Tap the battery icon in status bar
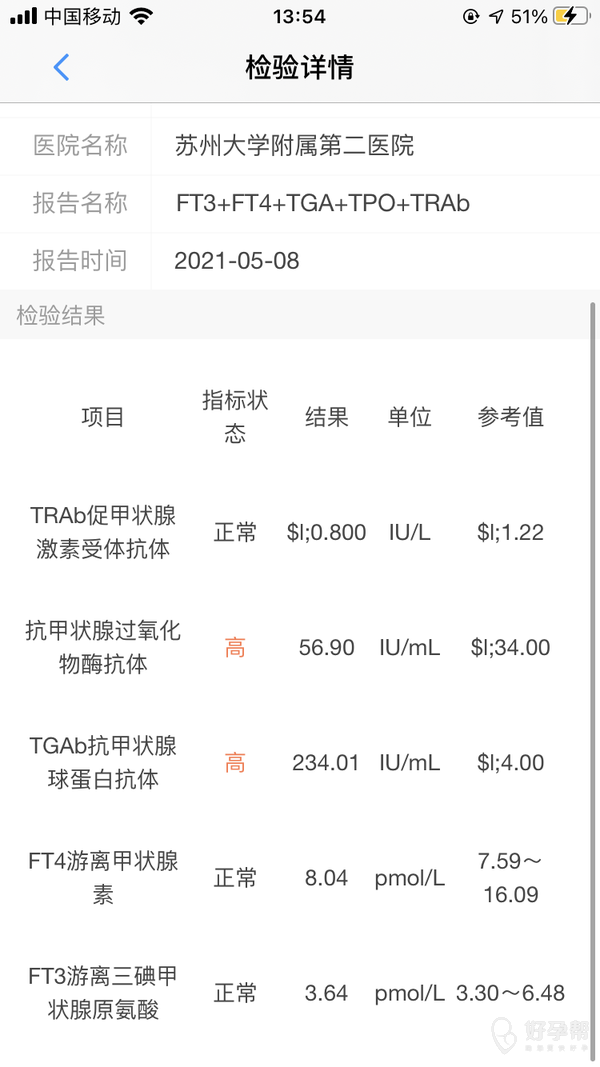 coord(570,16)
